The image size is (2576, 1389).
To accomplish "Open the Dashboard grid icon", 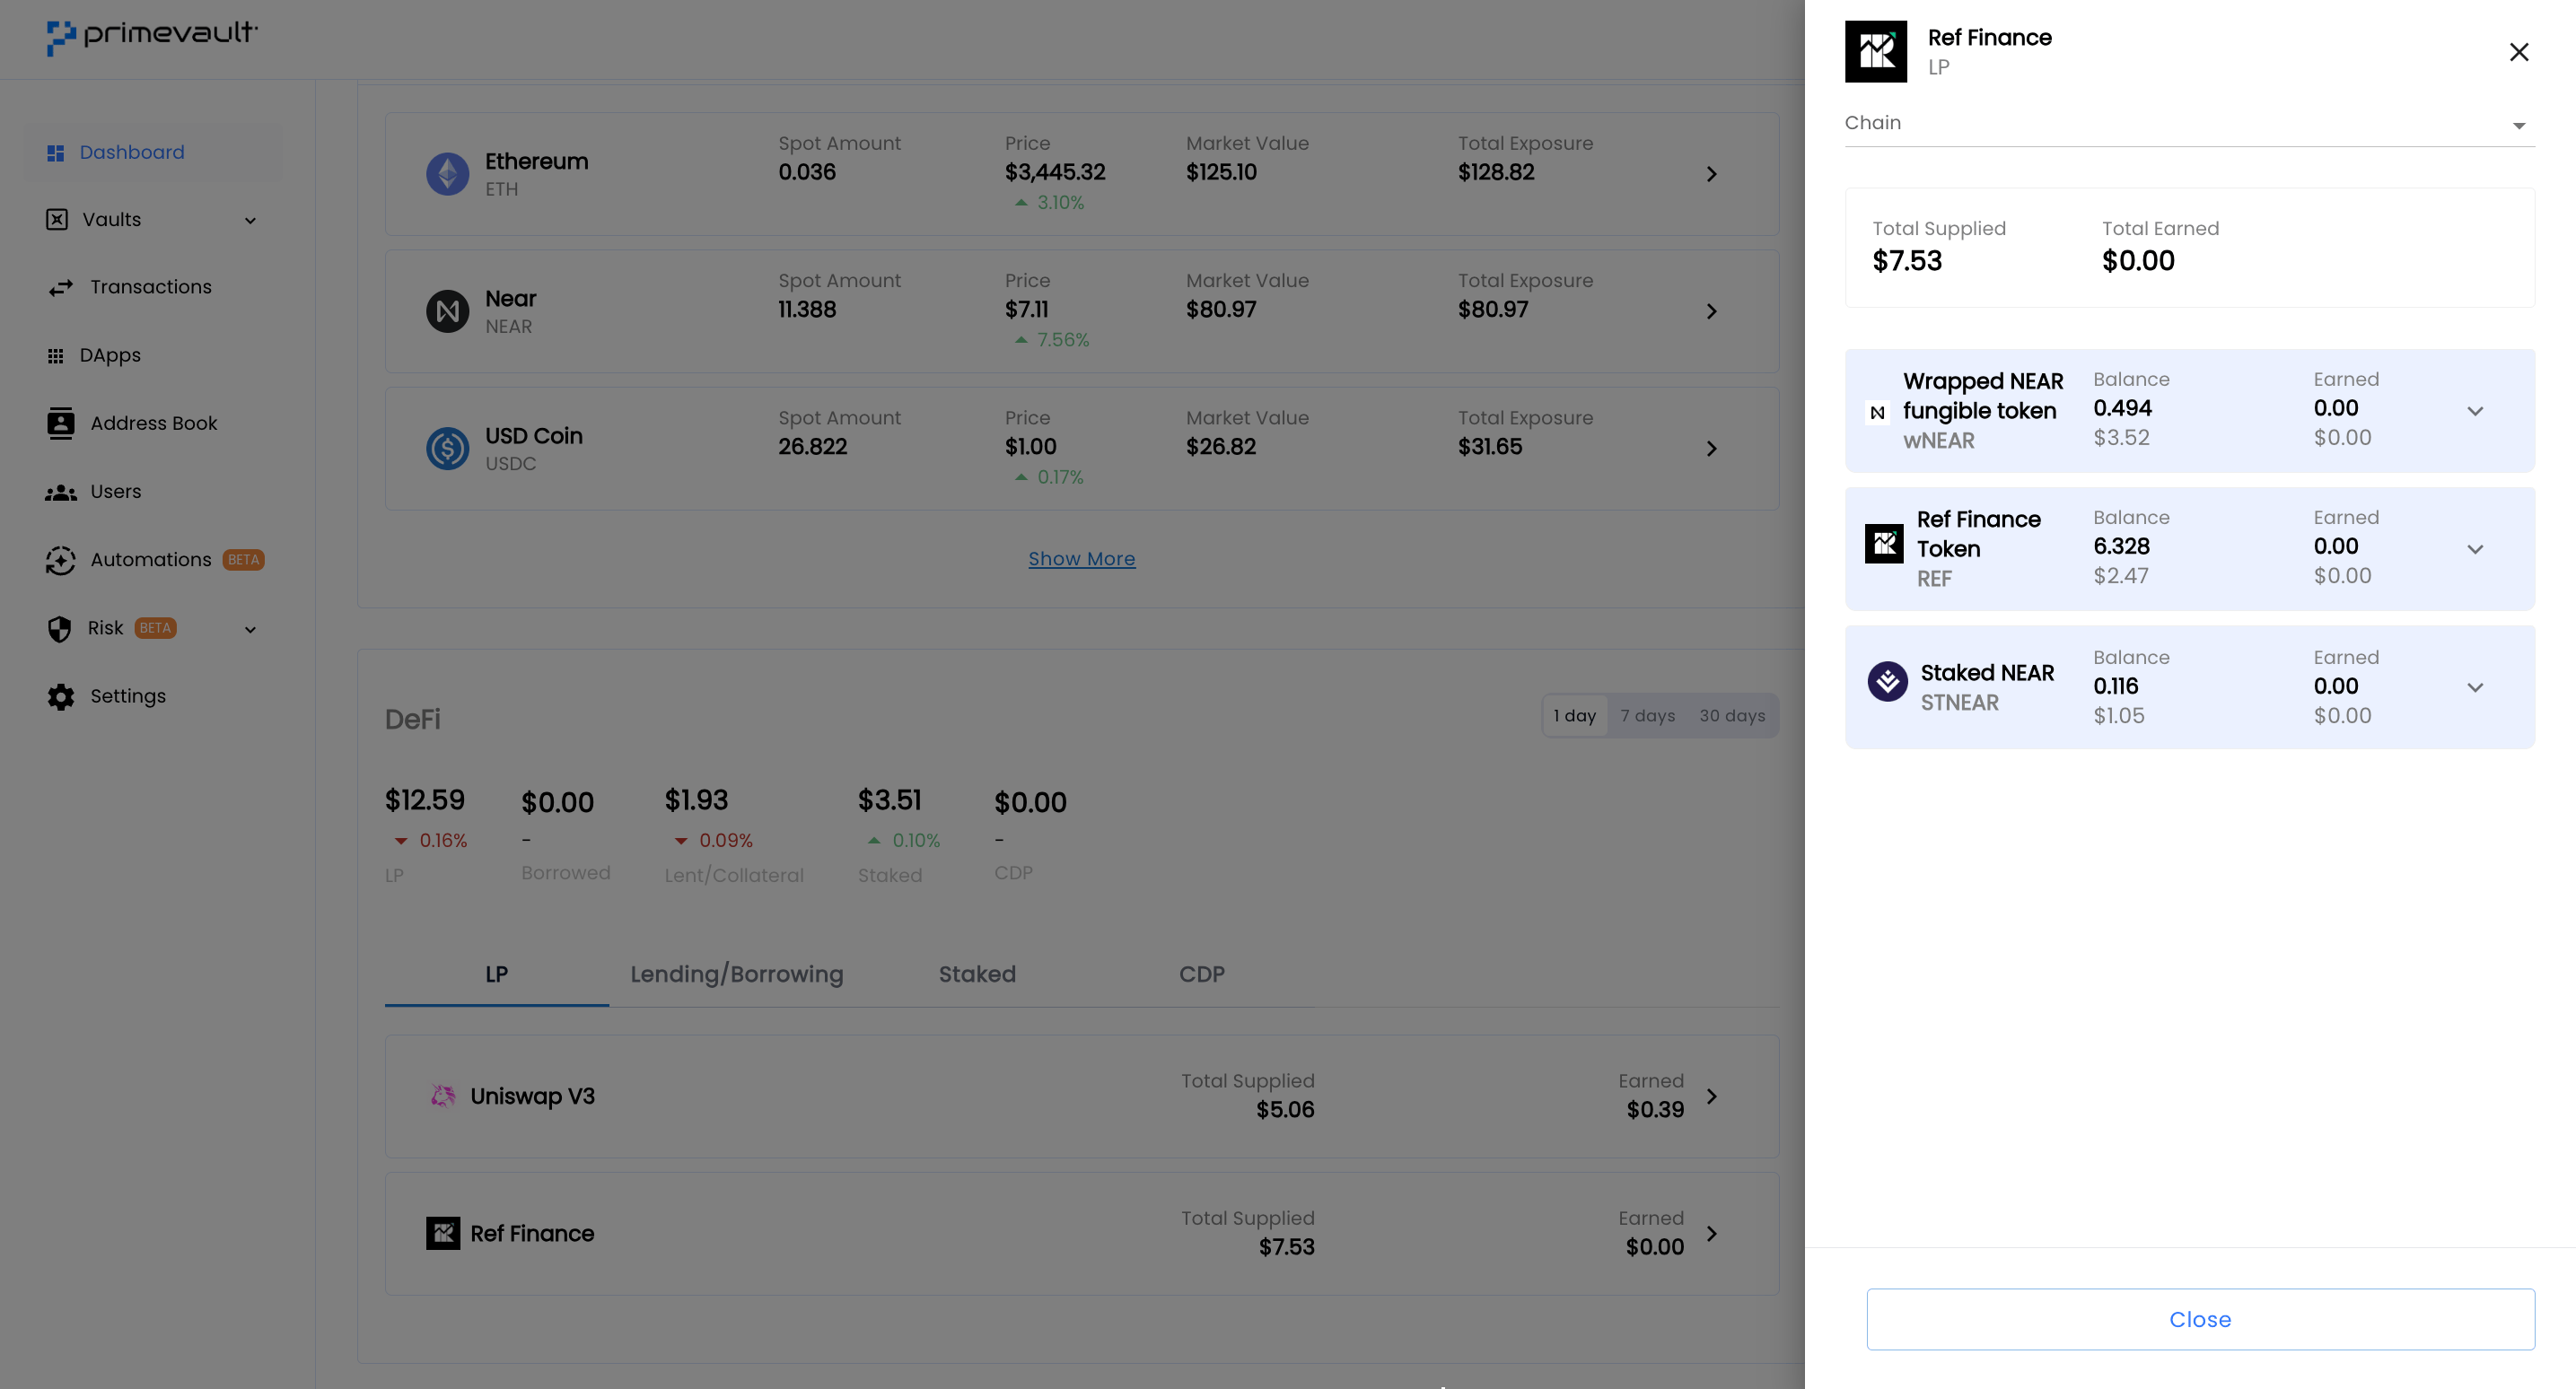I will pos(56,153).
